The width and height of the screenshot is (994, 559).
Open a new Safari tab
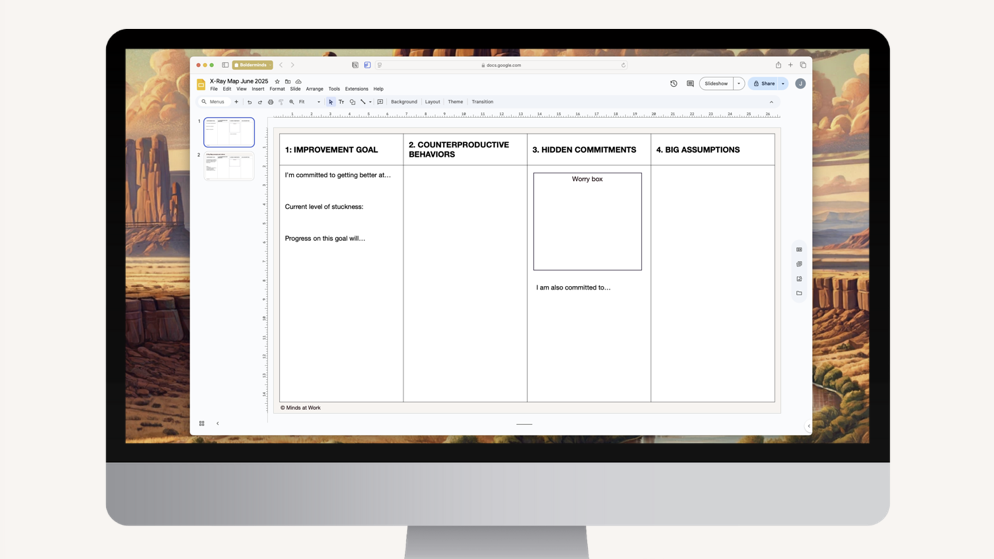coord(791,65)
